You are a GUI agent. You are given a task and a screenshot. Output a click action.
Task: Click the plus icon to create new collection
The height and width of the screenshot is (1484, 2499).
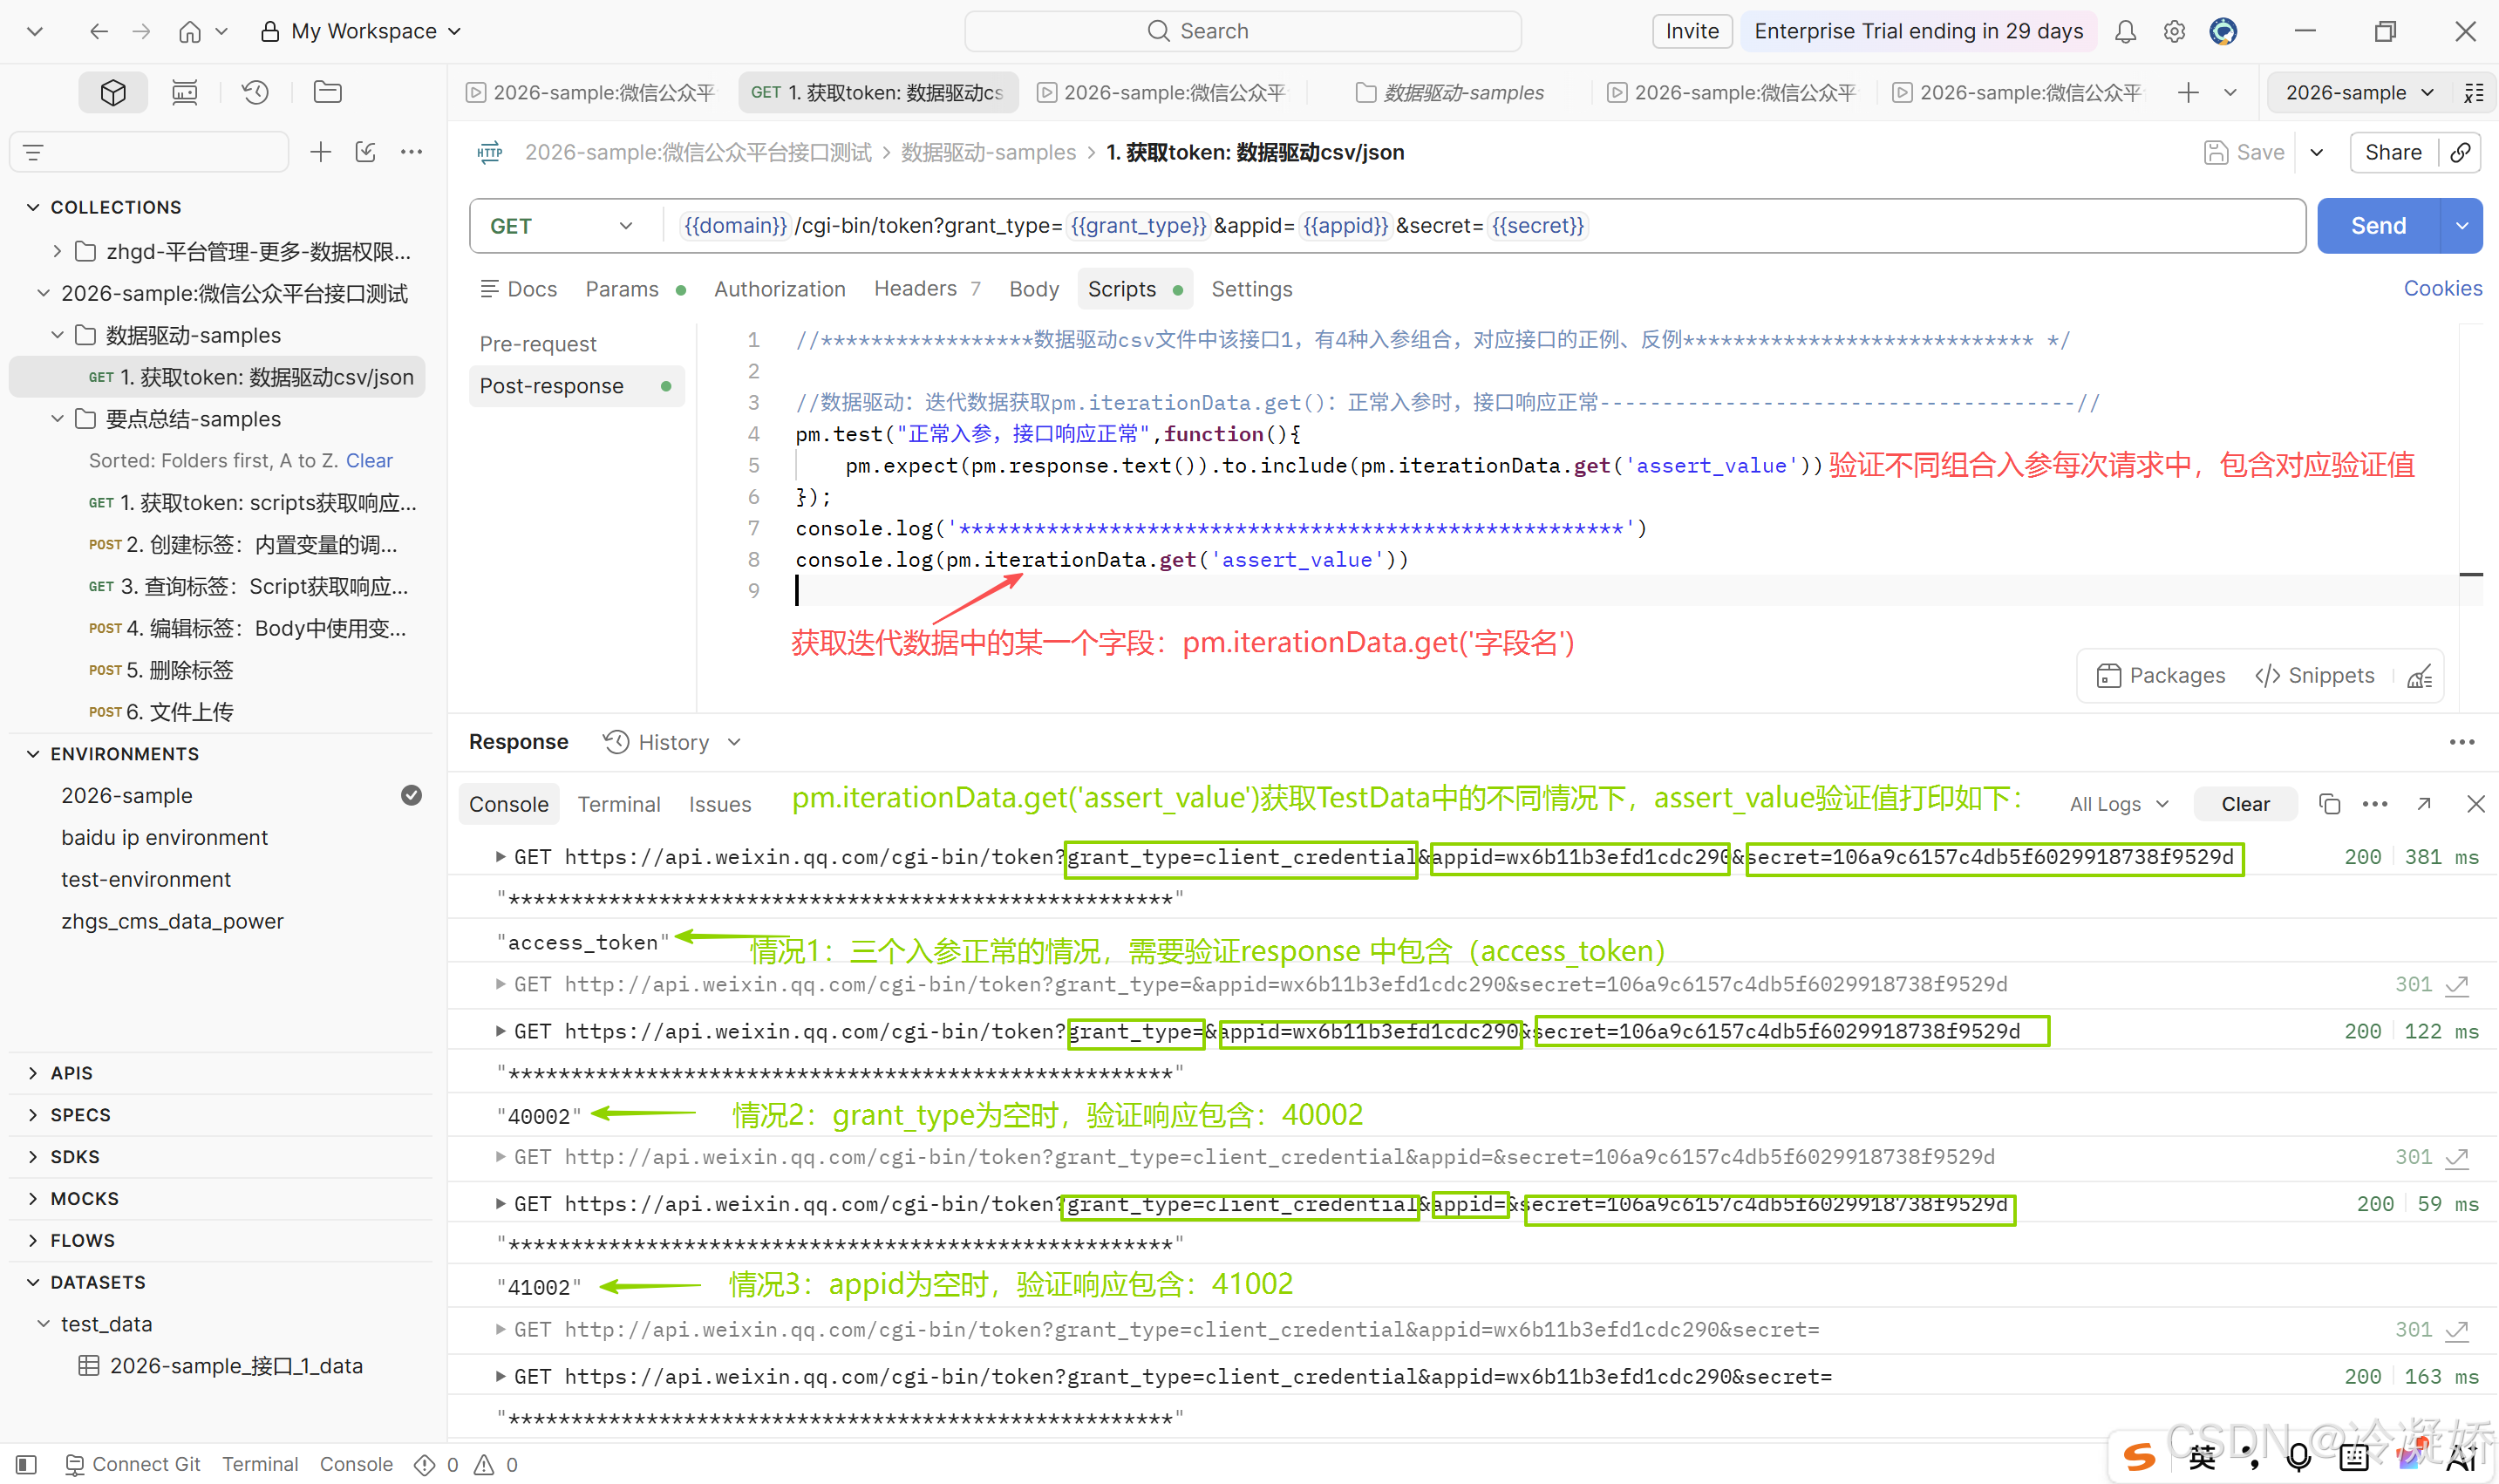[x=320, y=152]
